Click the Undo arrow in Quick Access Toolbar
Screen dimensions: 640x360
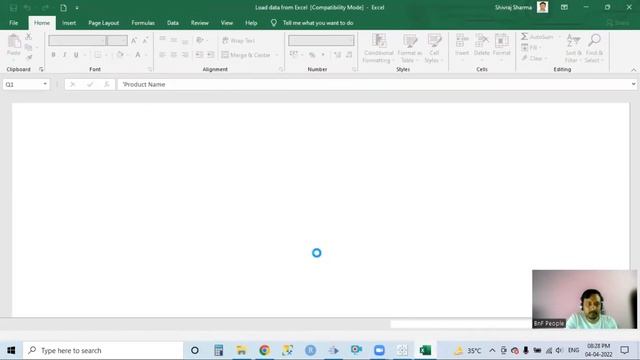click(27, 8)
